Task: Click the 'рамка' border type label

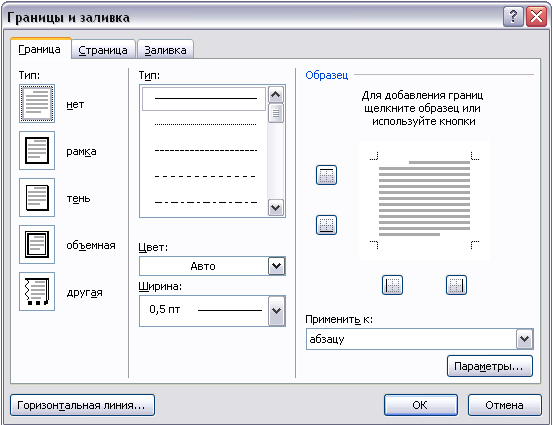Action: click(81, 152)
